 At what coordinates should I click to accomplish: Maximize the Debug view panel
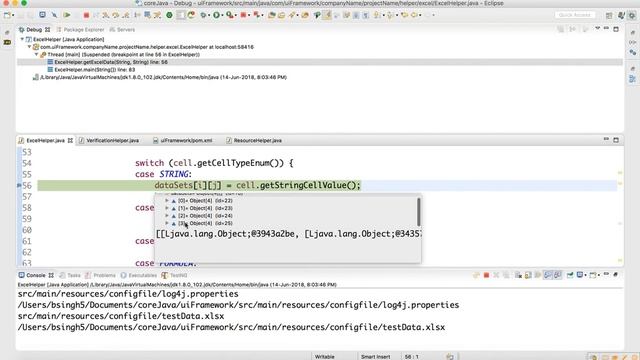[616, 29]
